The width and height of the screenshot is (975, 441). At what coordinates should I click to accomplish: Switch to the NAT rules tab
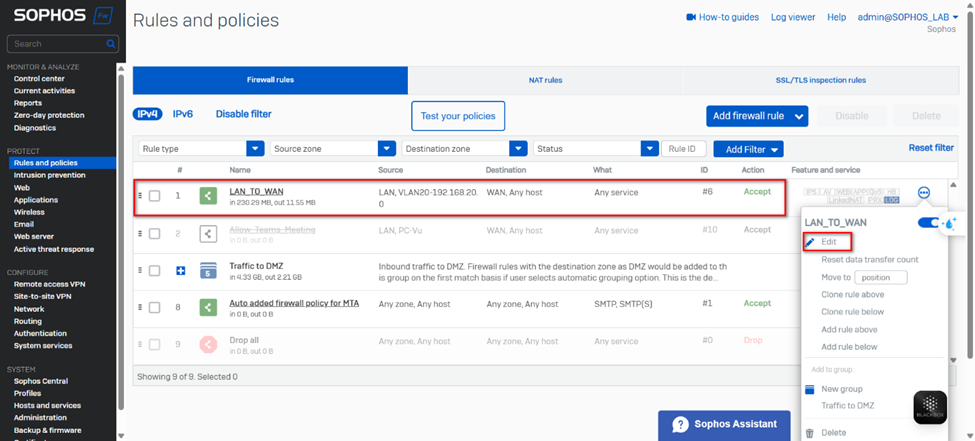click(x=545, y=80)
